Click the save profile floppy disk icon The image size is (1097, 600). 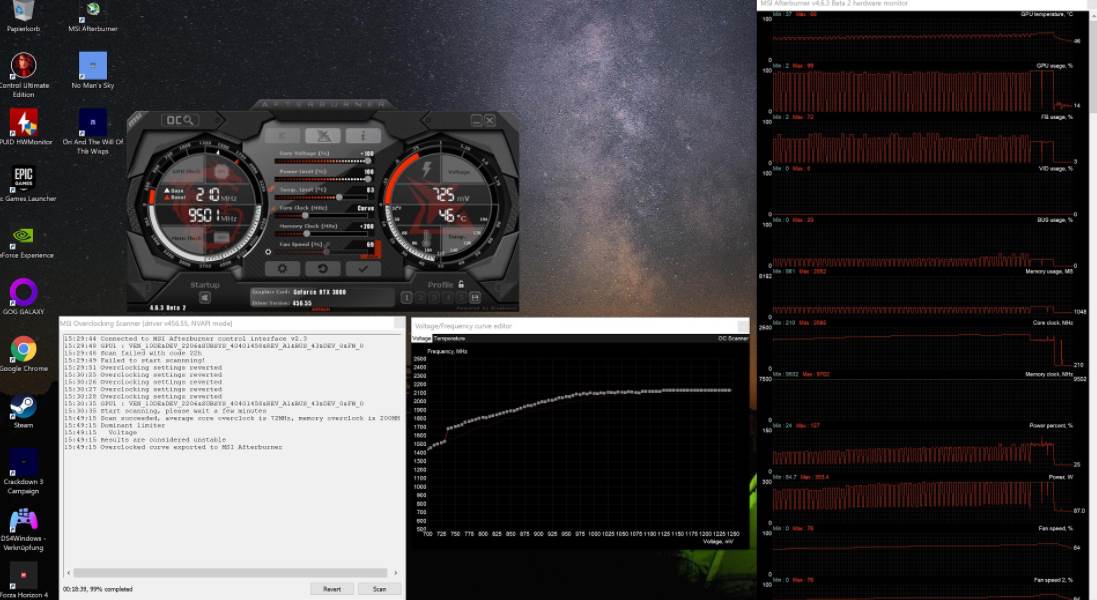tap(475, 297)
